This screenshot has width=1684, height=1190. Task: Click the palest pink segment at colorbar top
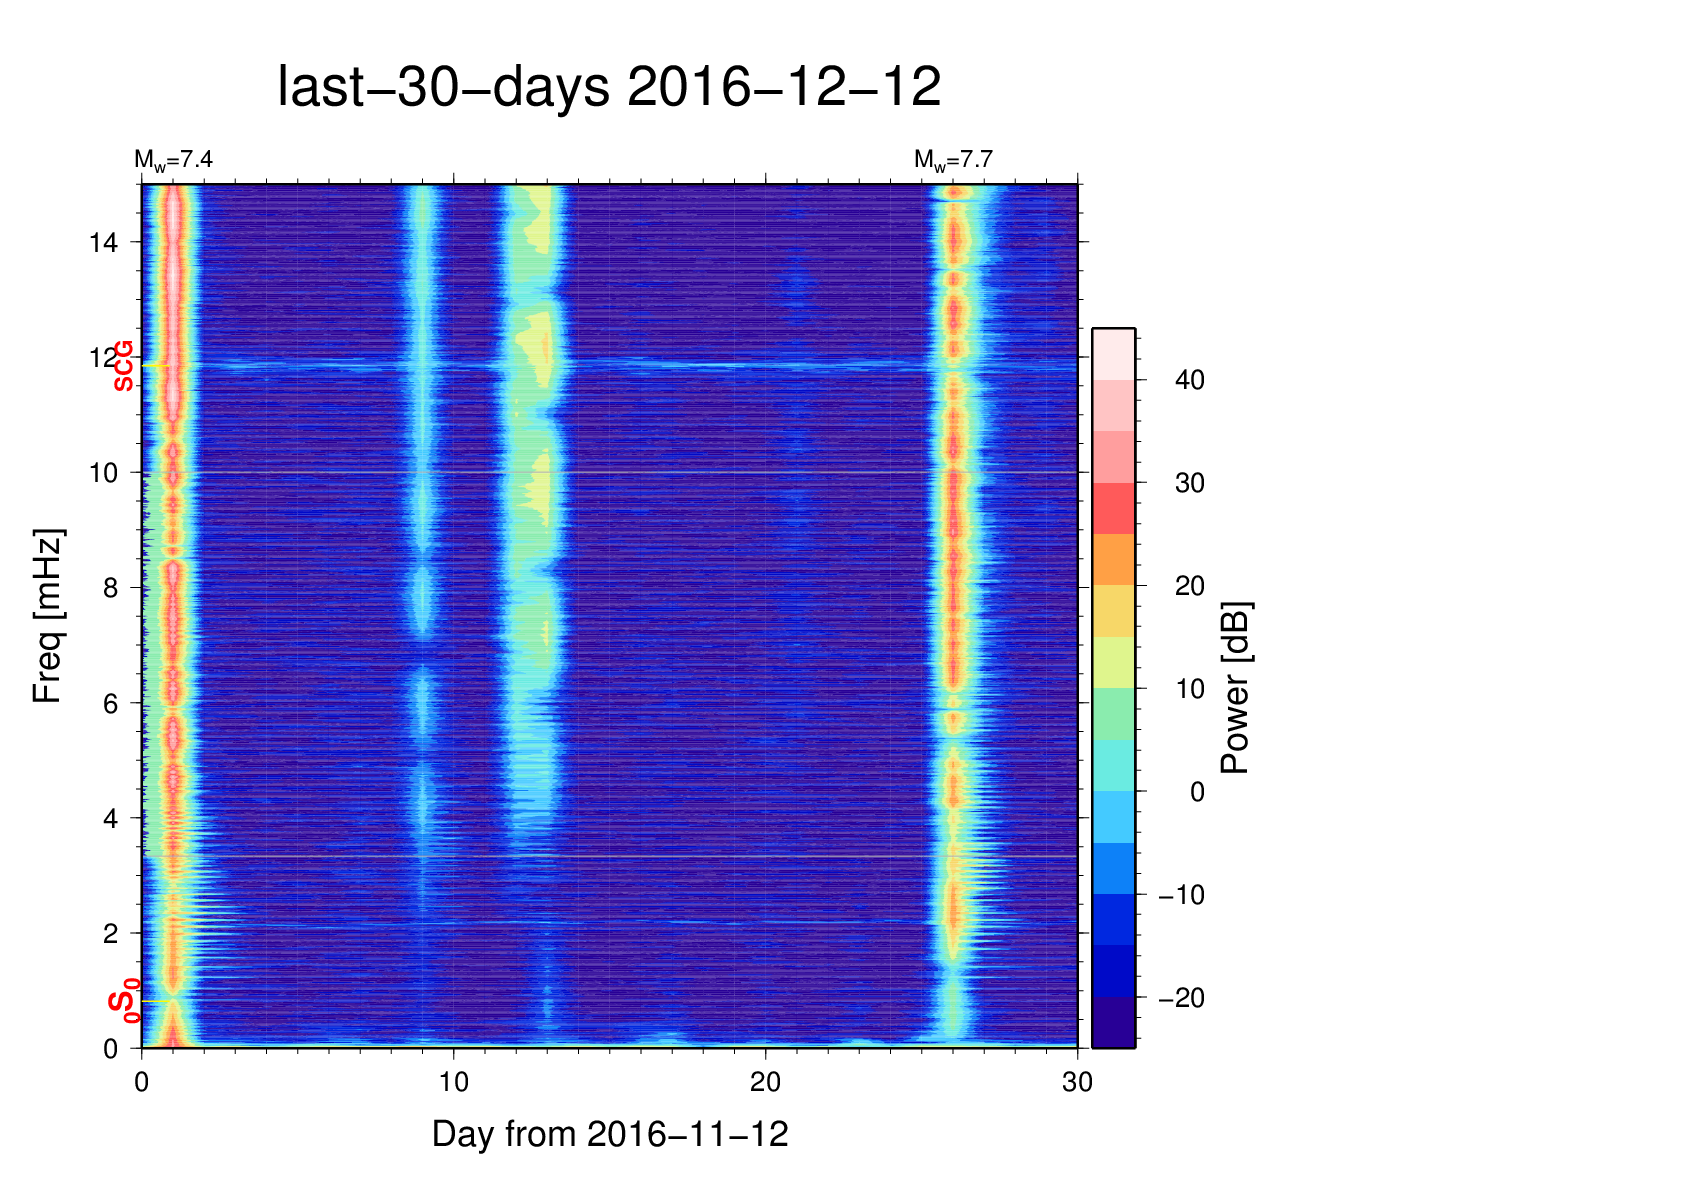pyautogui.click(x=1113, y=354)
